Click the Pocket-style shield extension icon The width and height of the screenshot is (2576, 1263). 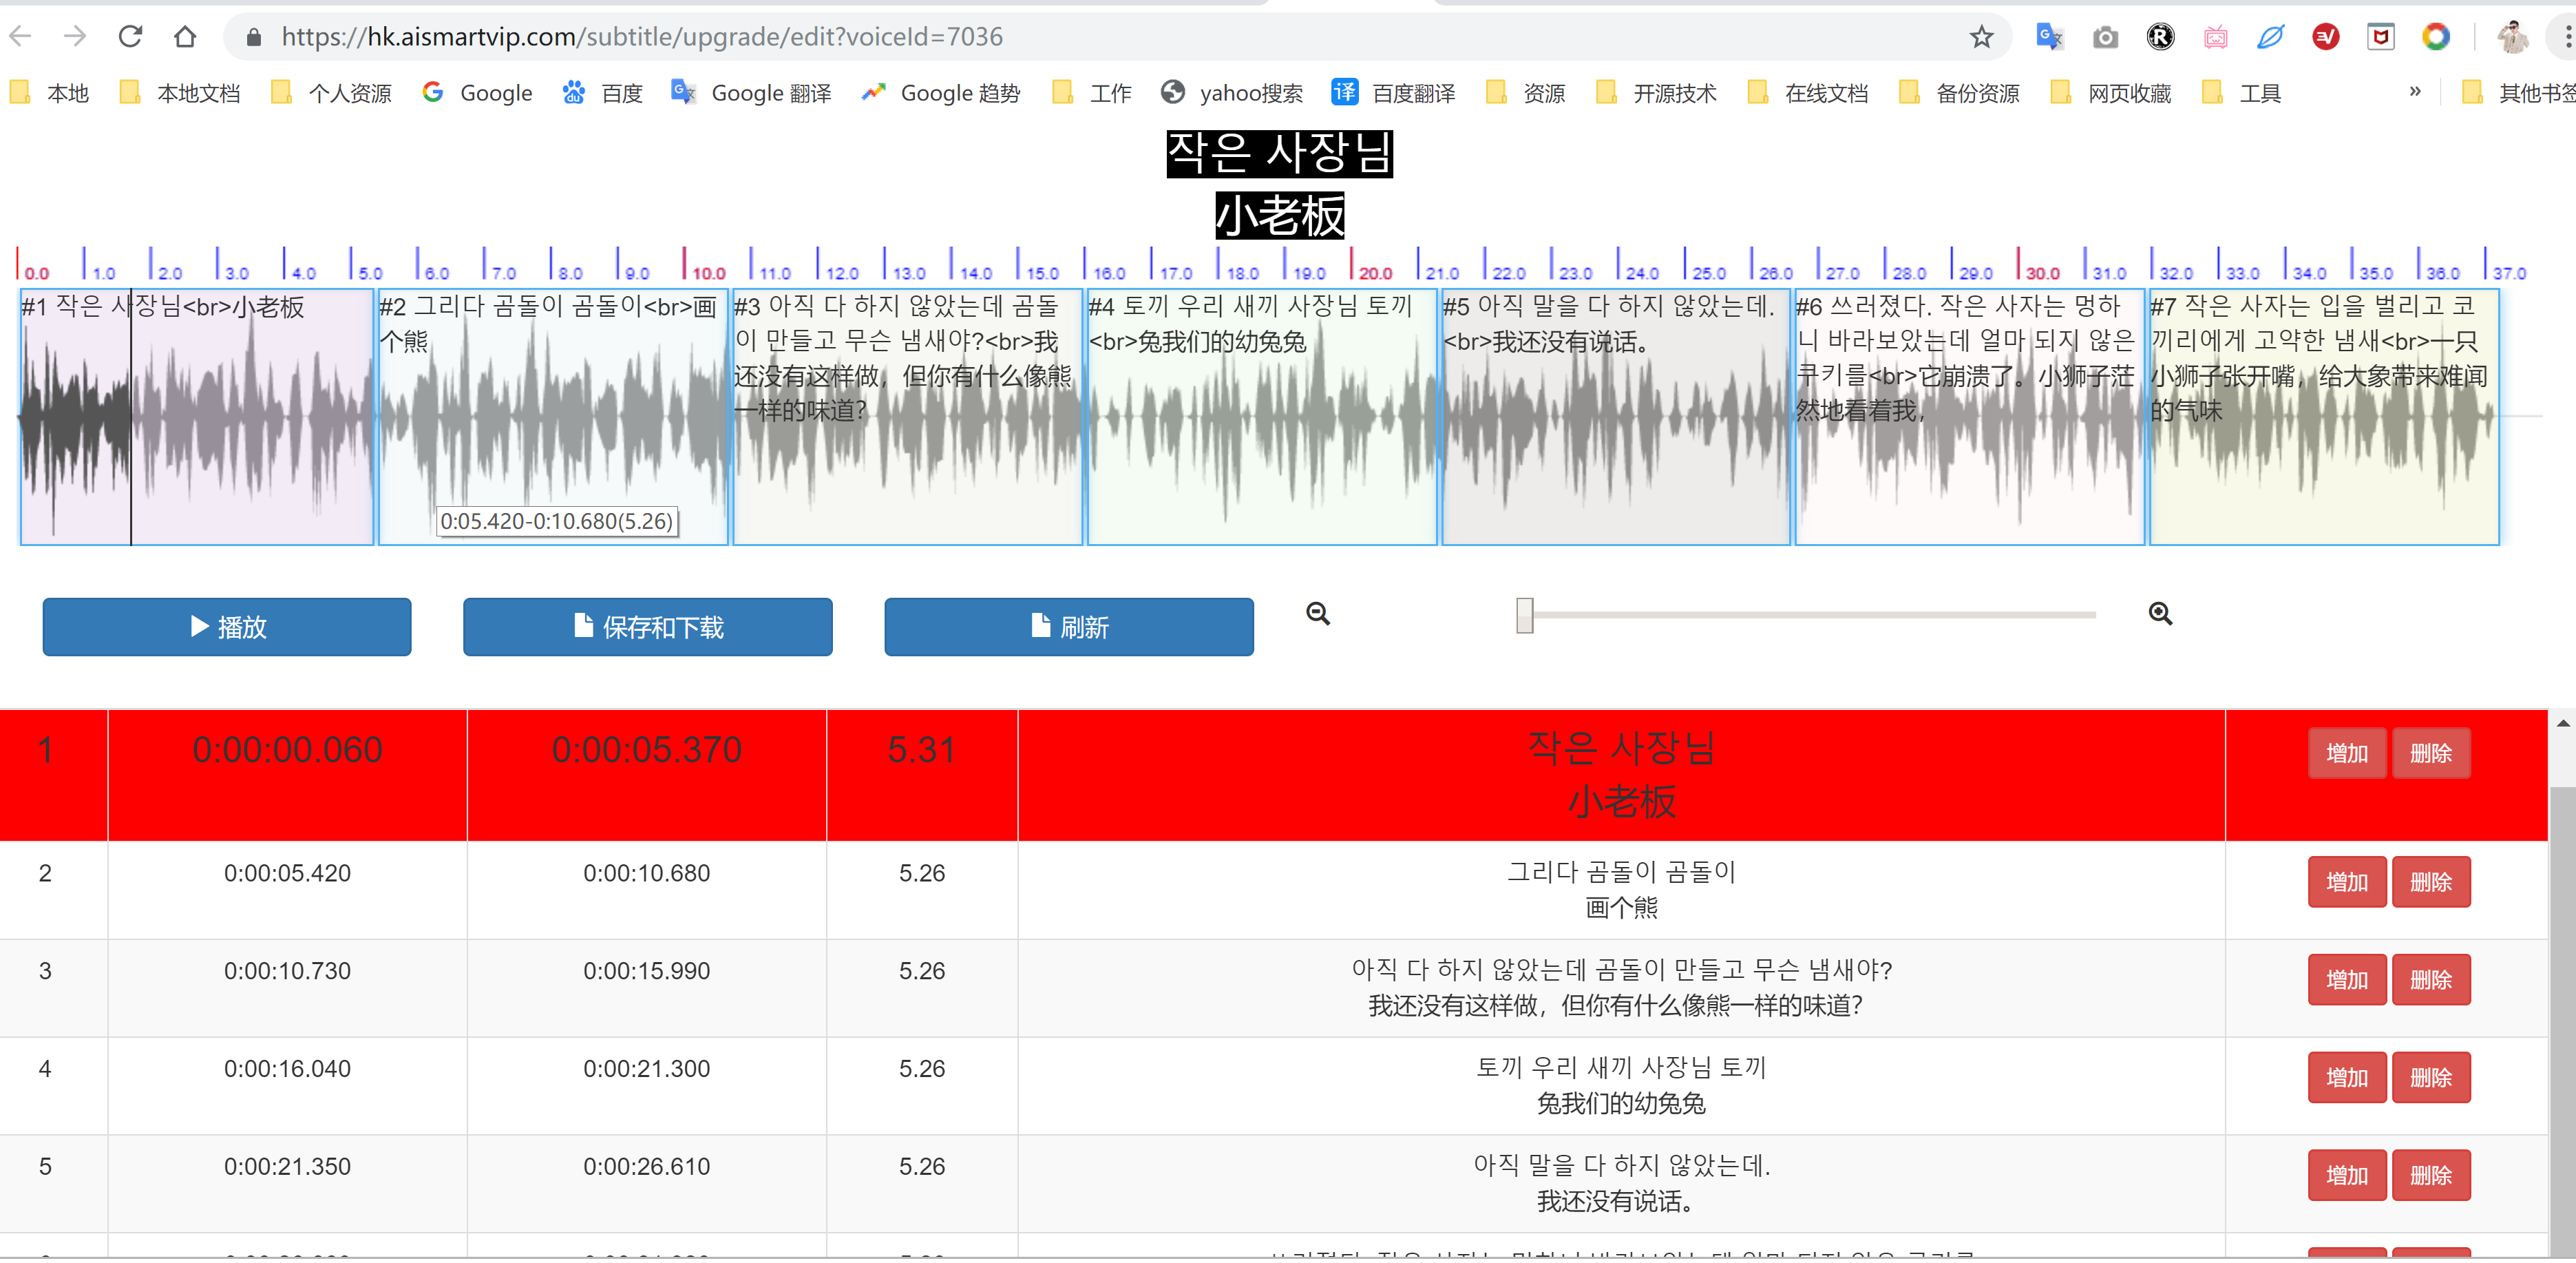2381,37
